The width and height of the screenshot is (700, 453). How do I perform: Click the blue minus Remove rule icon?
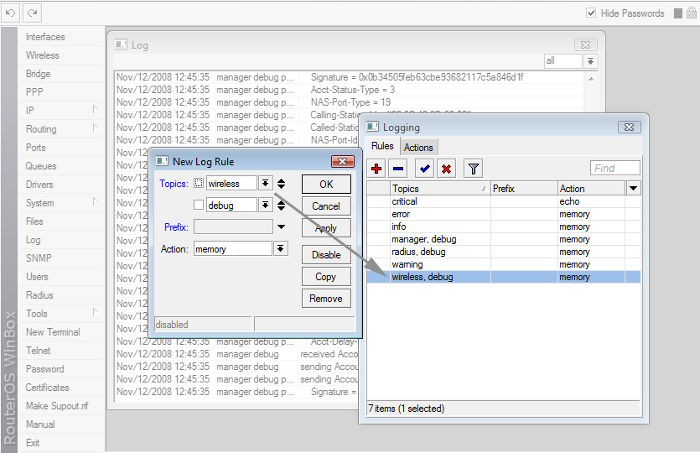click(398, 168)
